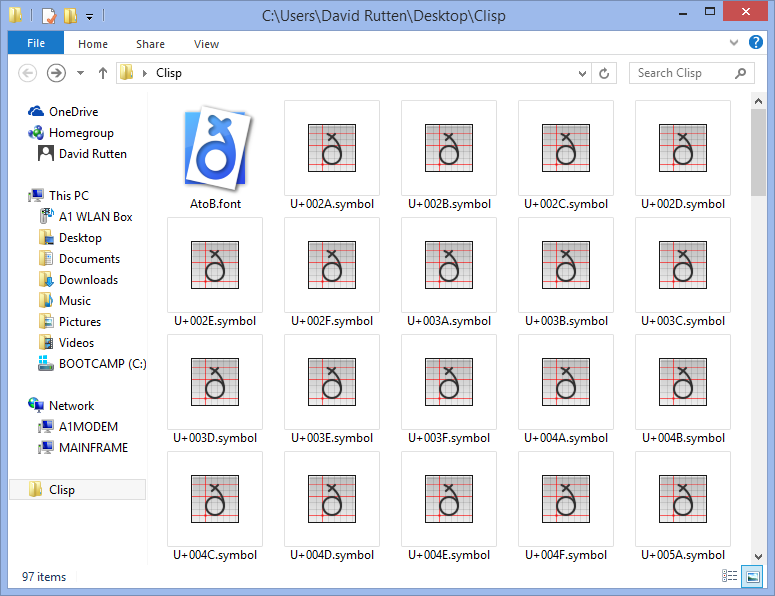Open the address bar history dropdown
Image resolution: width=775 pixels, height=596 pixels.
click(x=584, y=73)
